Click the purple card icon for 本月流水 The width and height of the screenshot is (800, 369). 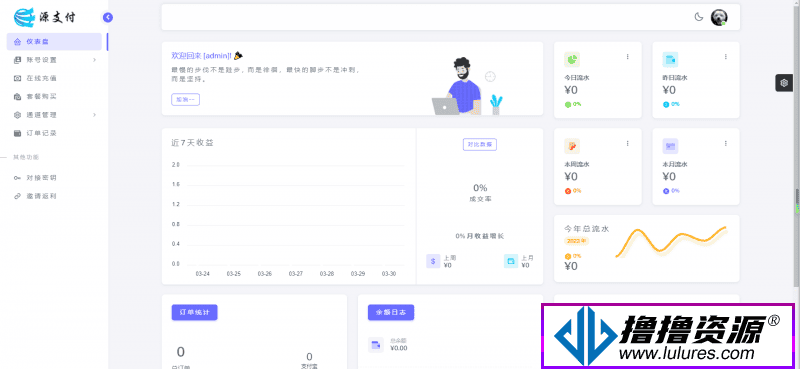pos(670,146)
